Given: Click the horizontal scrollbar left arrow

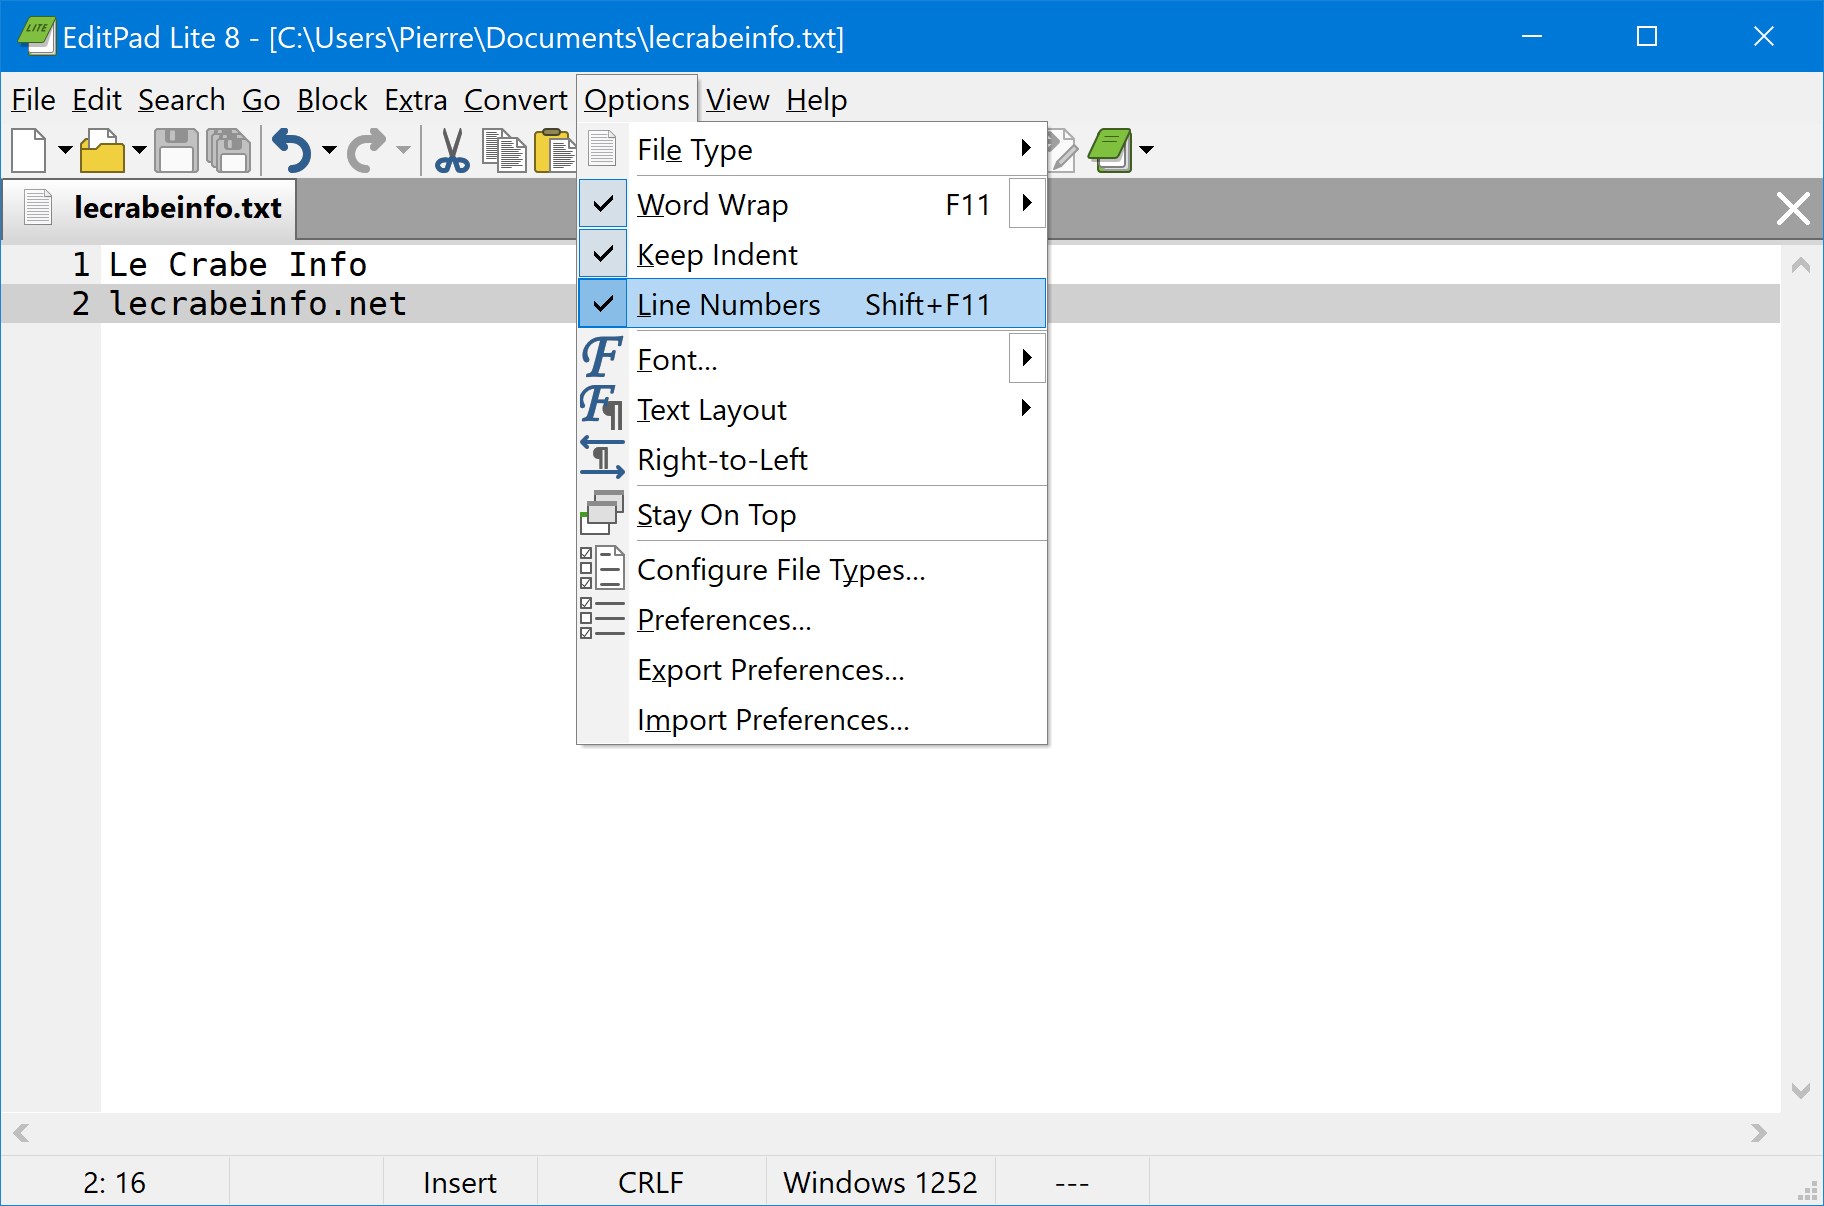Looking at the screenshot, I should coord(21,1133).
